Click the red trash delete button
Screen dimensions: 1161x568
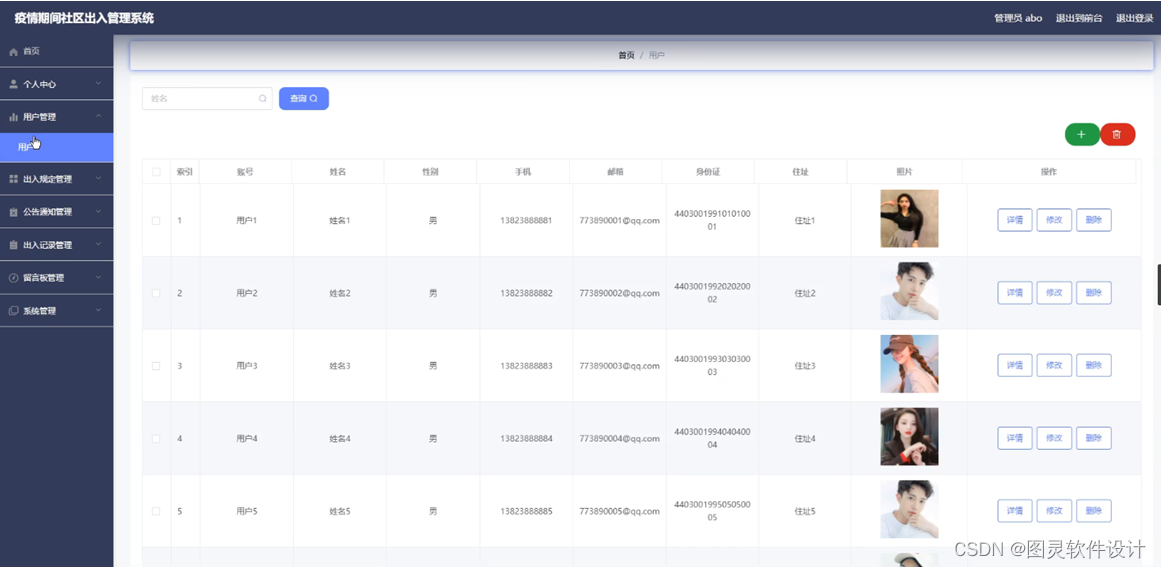pyautogui.click(x=1117, y=134)
